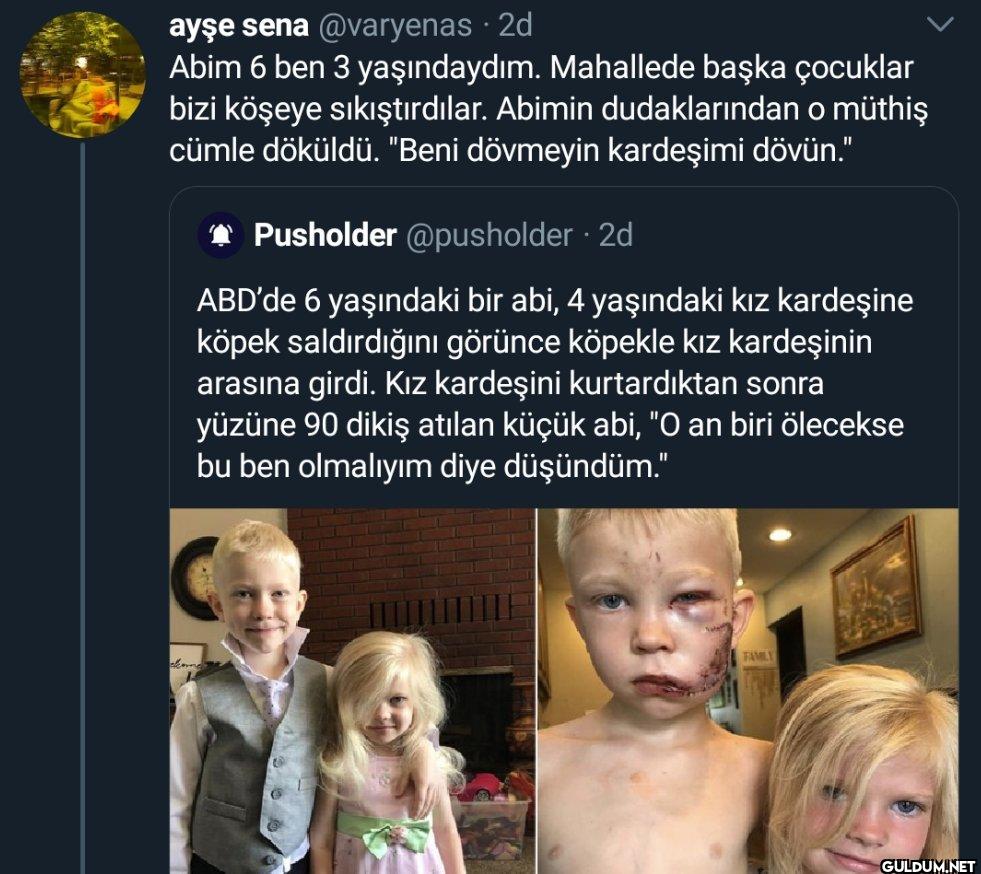Select the closing line 'bu ben olmalıyım diye düşündüm'
The width and height of the screenshot is (981, 874).
pos(432,467)
